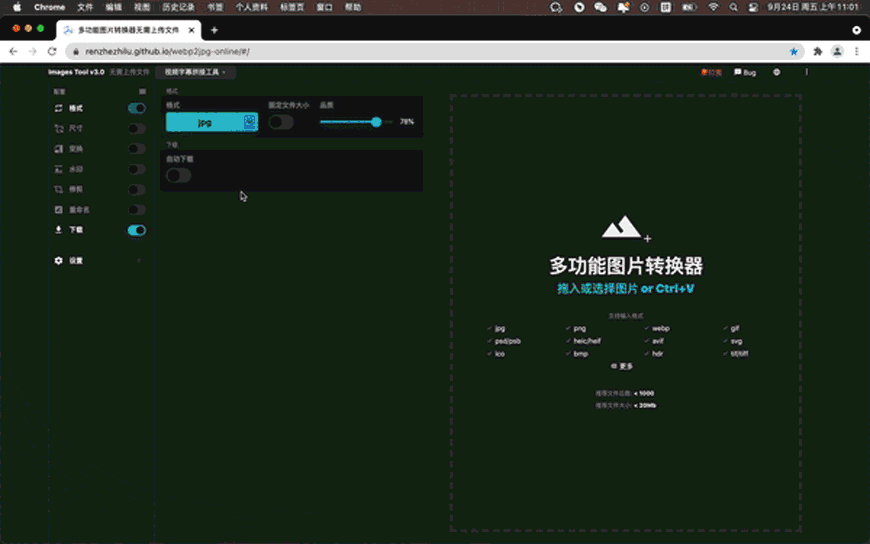Open the page's vertical three-dot menu
Image resolution: width=870 pixels, height=544 pixels.
[806, 72]
